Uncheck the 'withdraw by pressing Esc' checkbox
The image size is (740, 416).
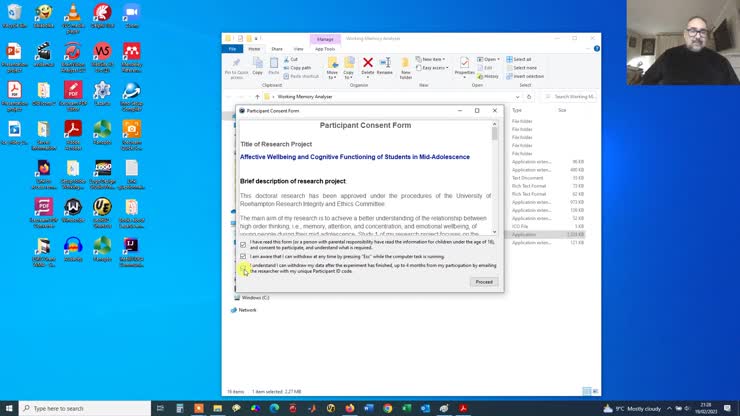243,256
